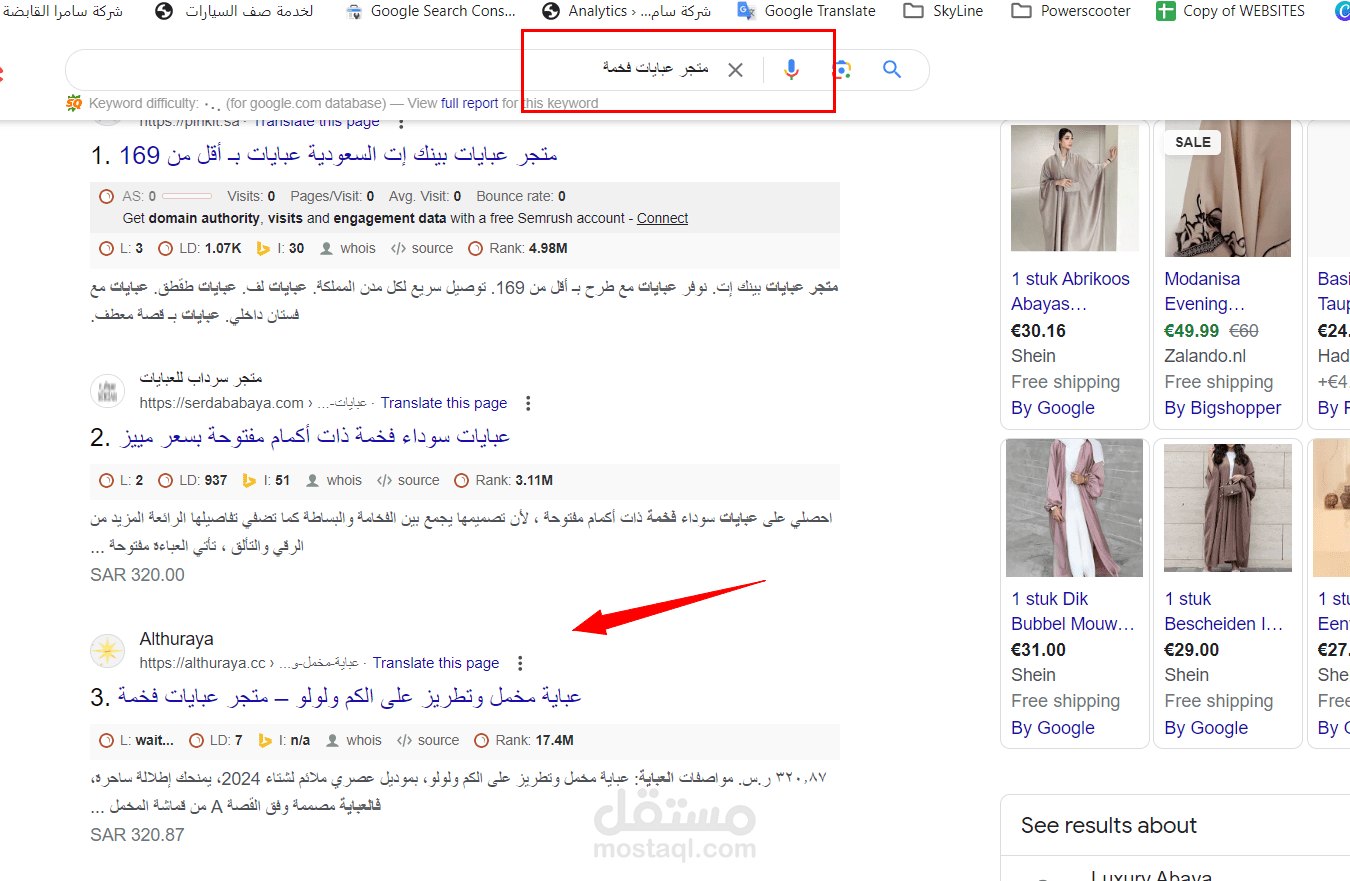1350x881 pixels.
Task: Click the See results about heading
Action: 1109,826
